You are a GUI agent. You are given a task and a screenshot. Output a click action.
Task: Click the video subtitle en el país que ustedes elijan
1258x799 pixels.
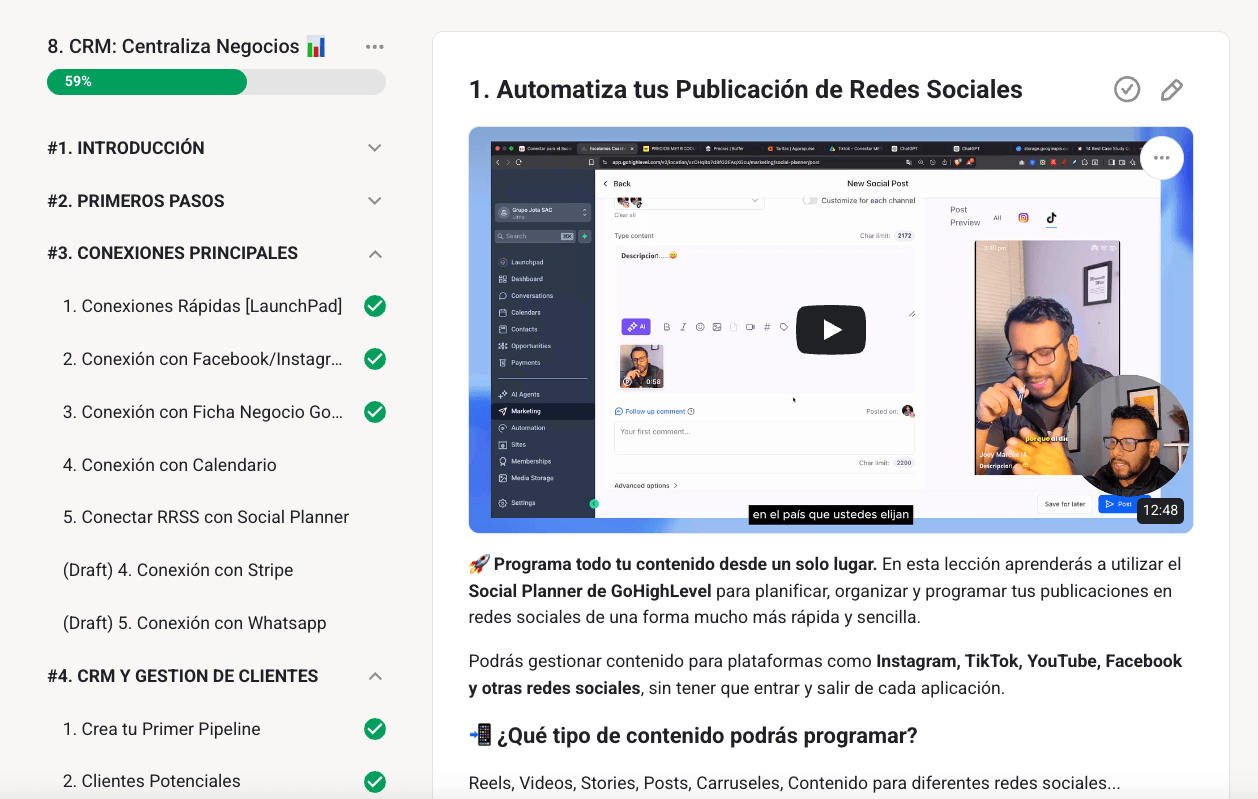click(831, 514)
